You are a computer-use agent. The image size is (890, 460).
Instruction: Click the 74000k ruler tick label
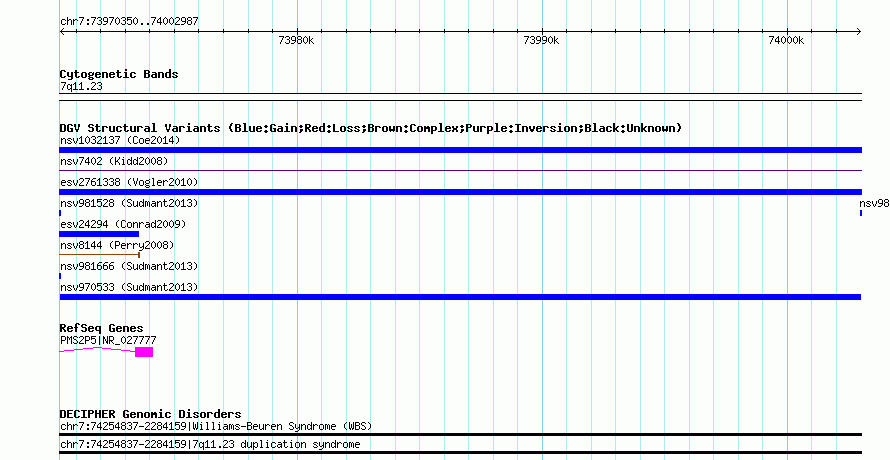pos(786,40)
